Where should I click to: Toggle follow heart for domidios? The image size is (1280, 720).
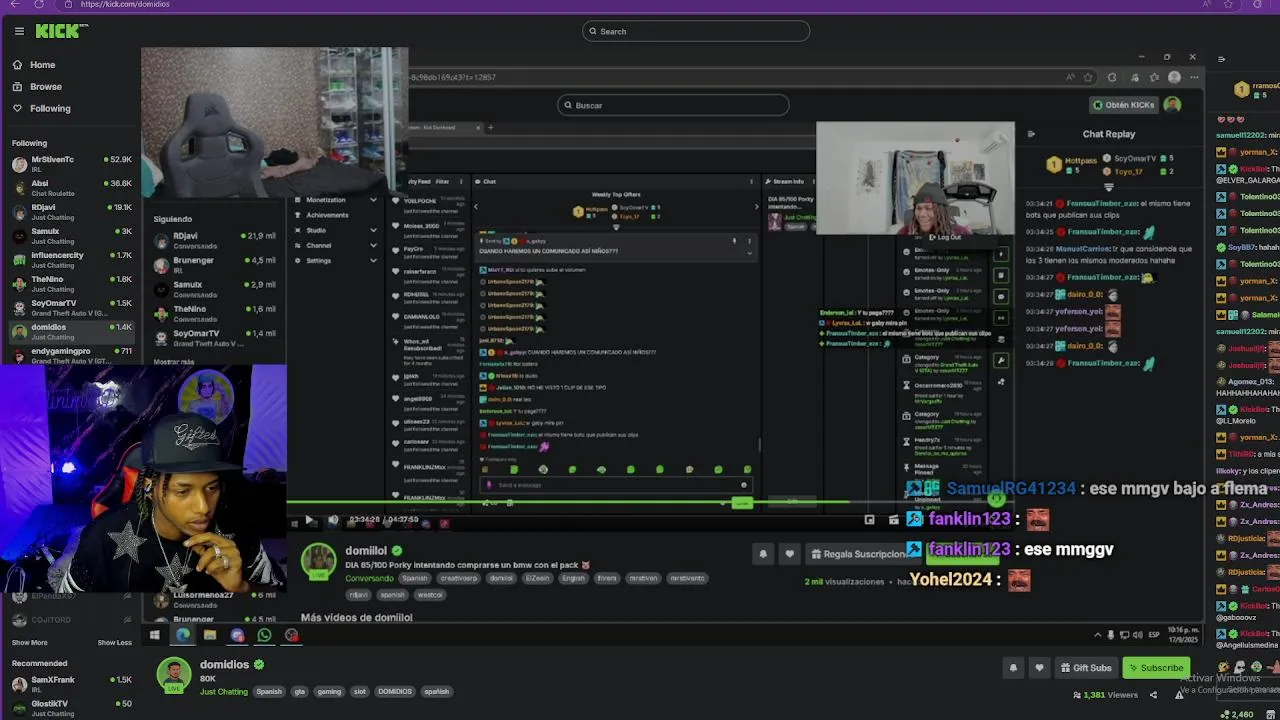tap(1039, 668)
